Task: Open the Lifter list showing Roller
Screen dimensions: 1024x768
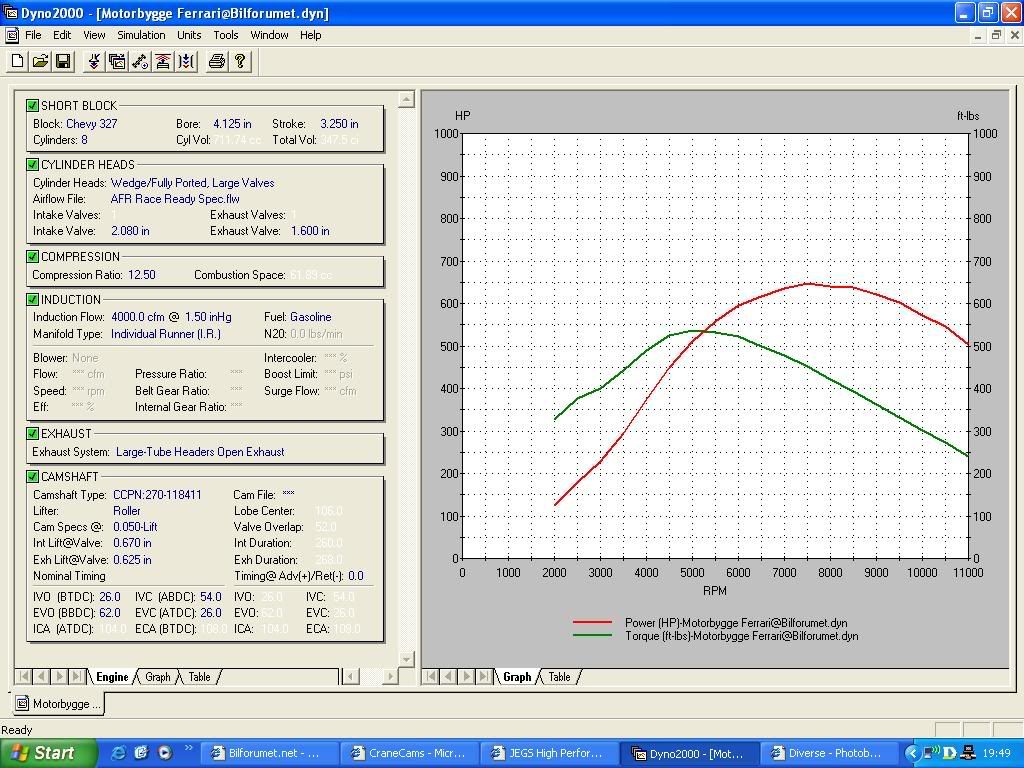Action: (127, 511)
